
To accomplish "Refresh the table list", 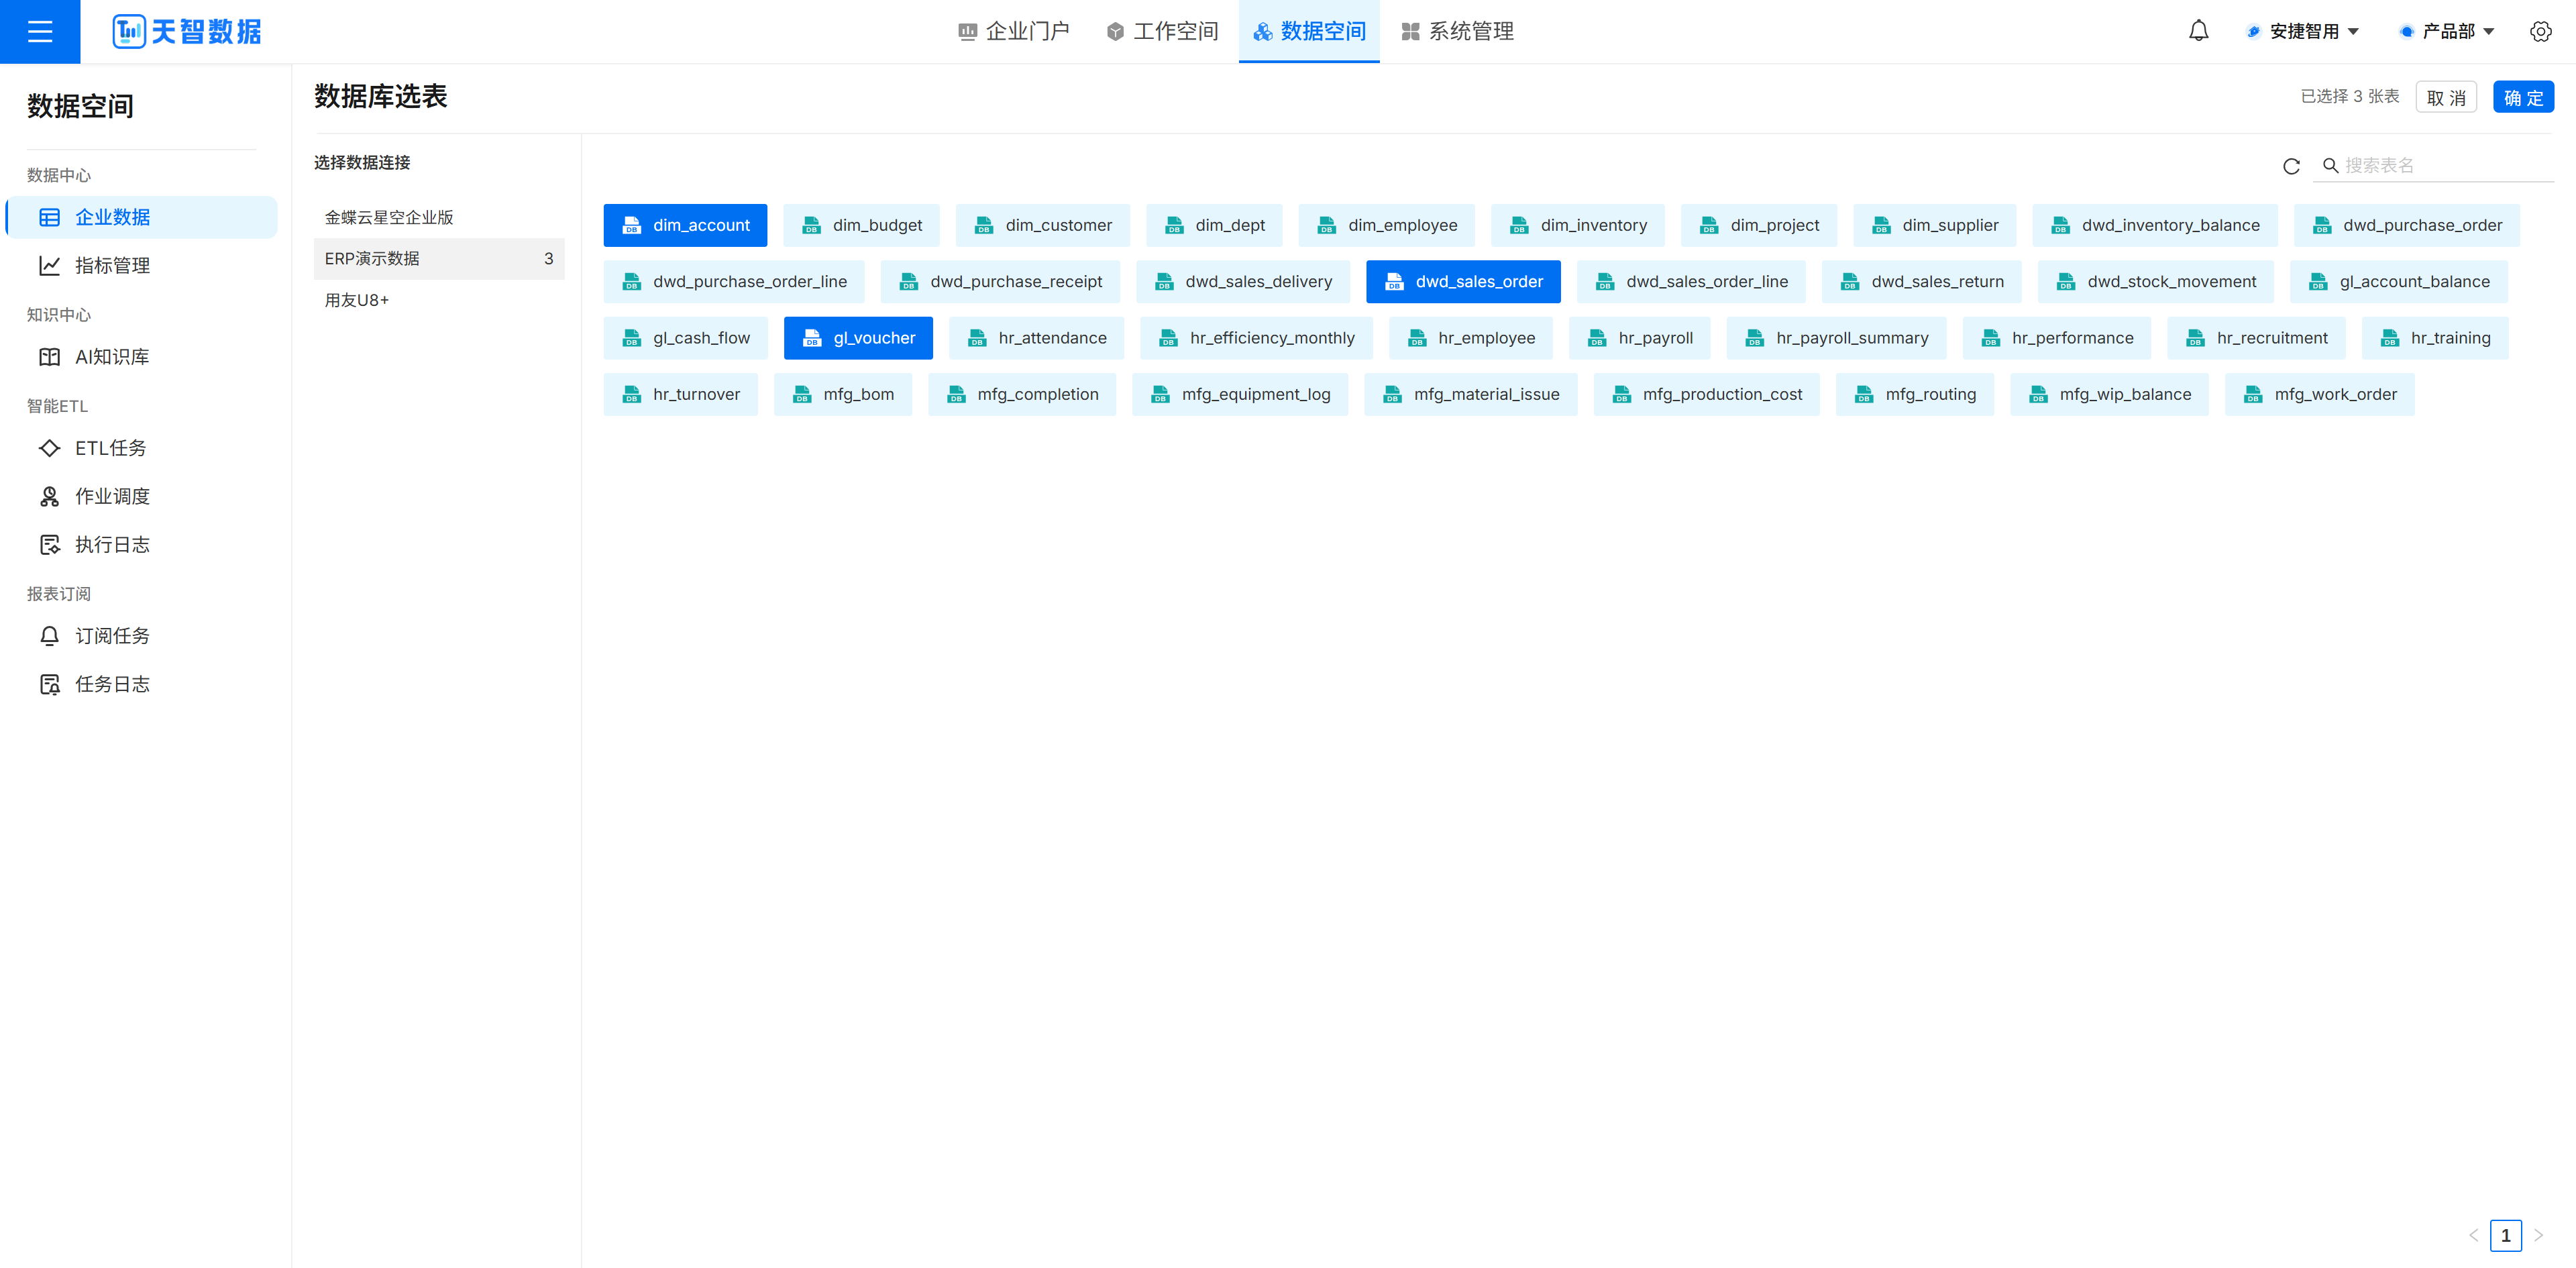I will tap(2291, 166).
